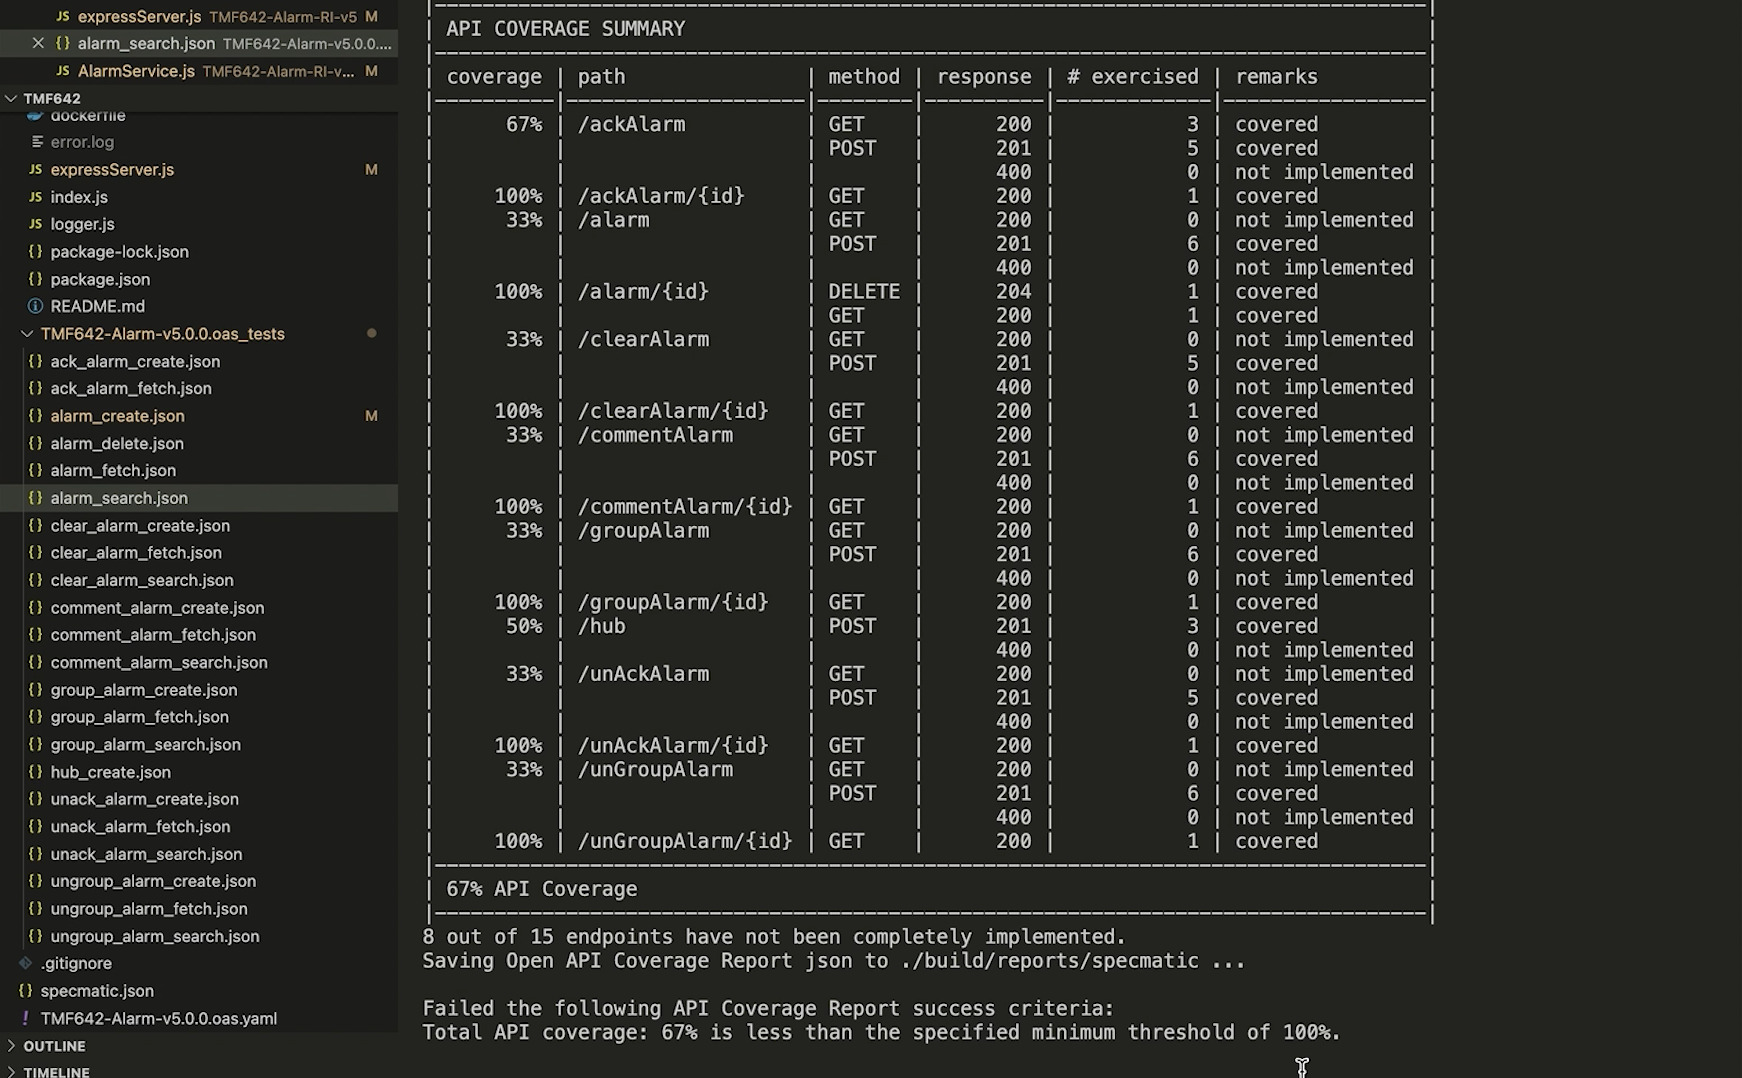1742x1078 pixels.
Task: Select ungroup_alarm_search.json in file tree
Action: pos(154,936)
